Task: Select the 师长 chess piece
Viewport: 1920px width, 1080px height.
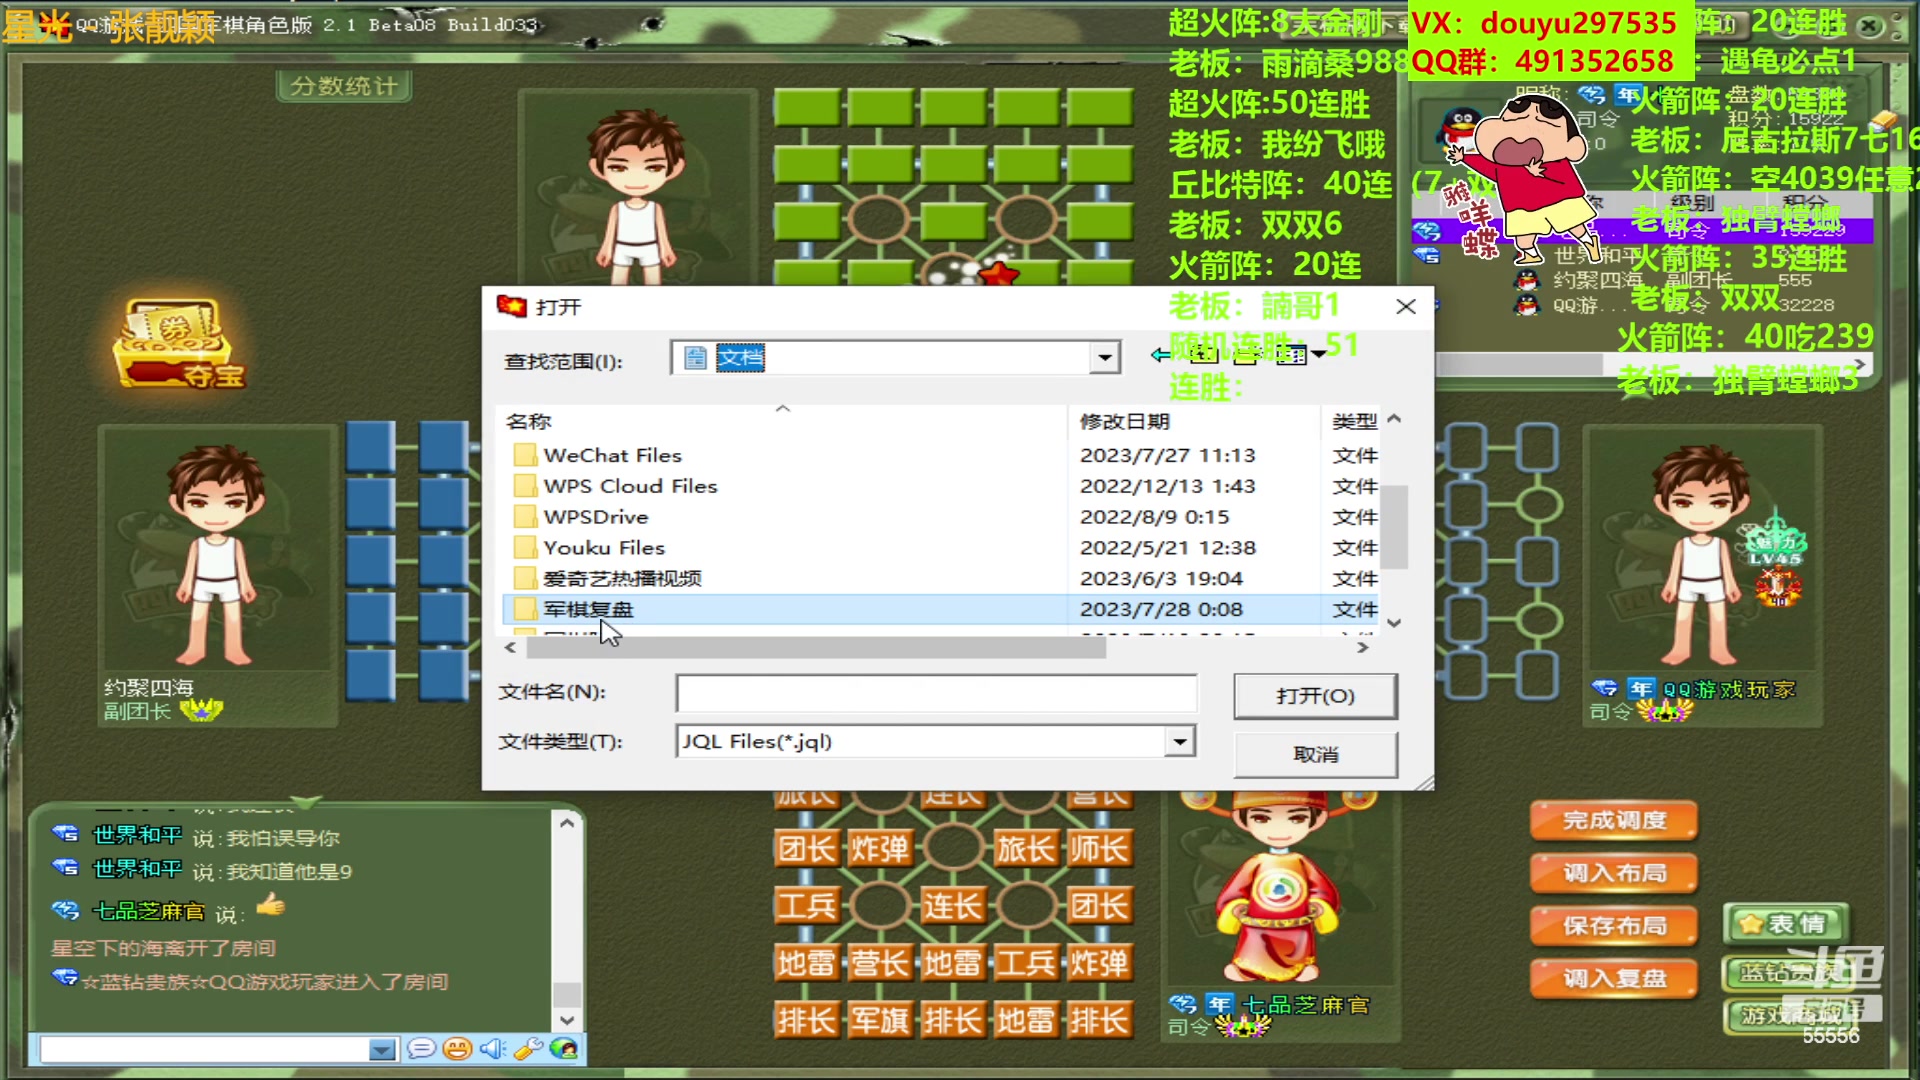Action: pyautogui.click(x=1099, y=849)
